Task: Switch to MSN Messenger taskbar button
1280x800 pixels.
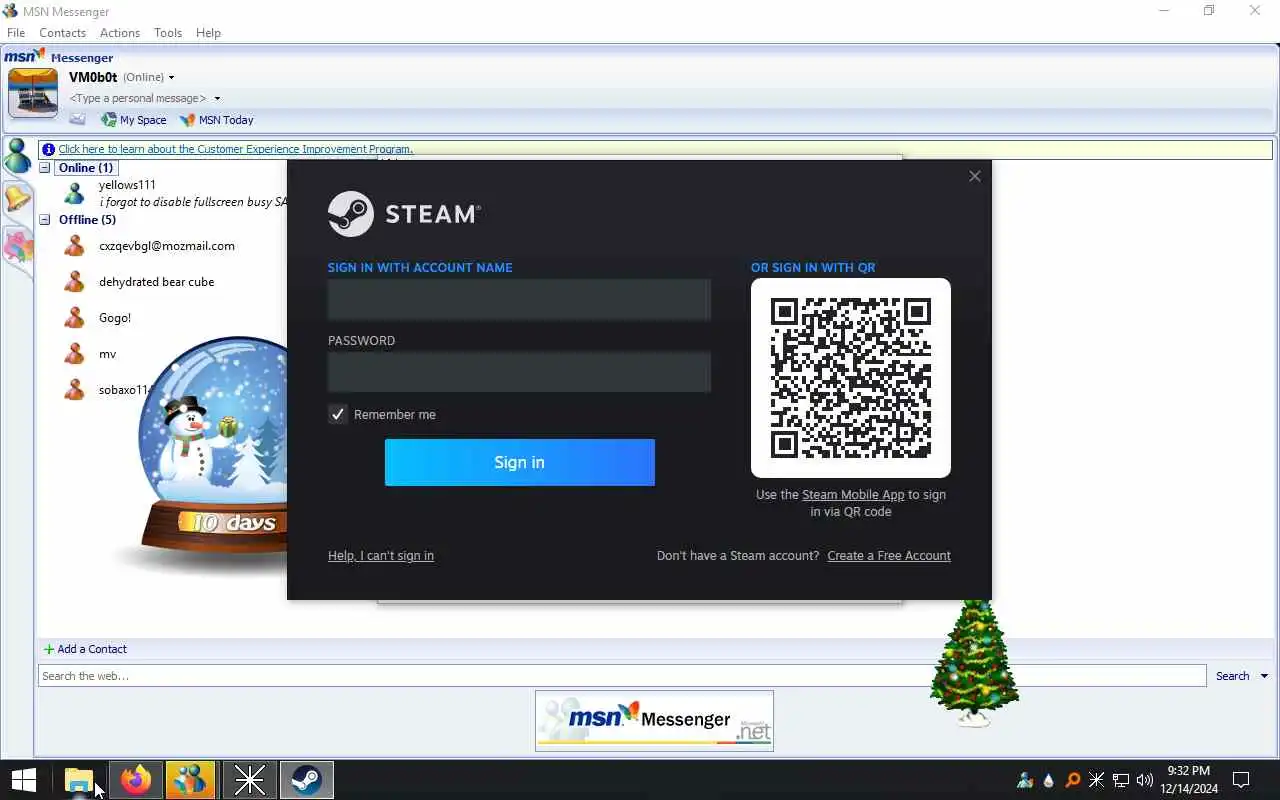Action: coord(190,780)
